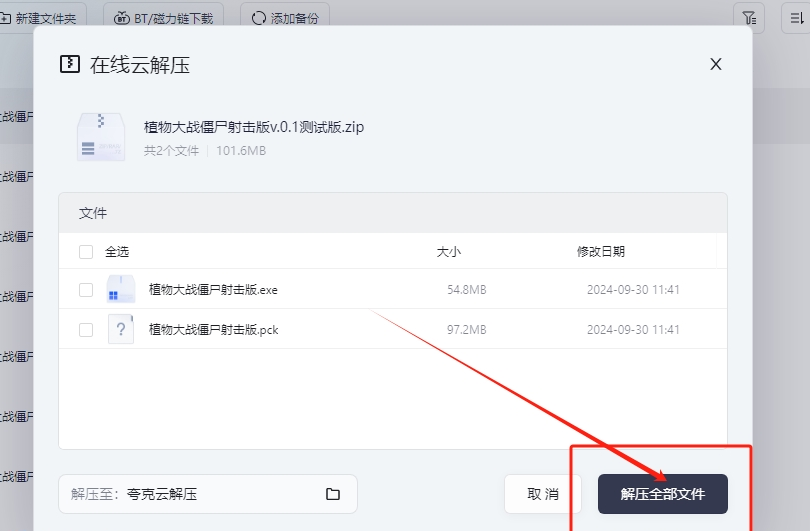This screenshot has height=531, width=810.
Task: Click the 101.6MB archive size text
Action: 241,151
